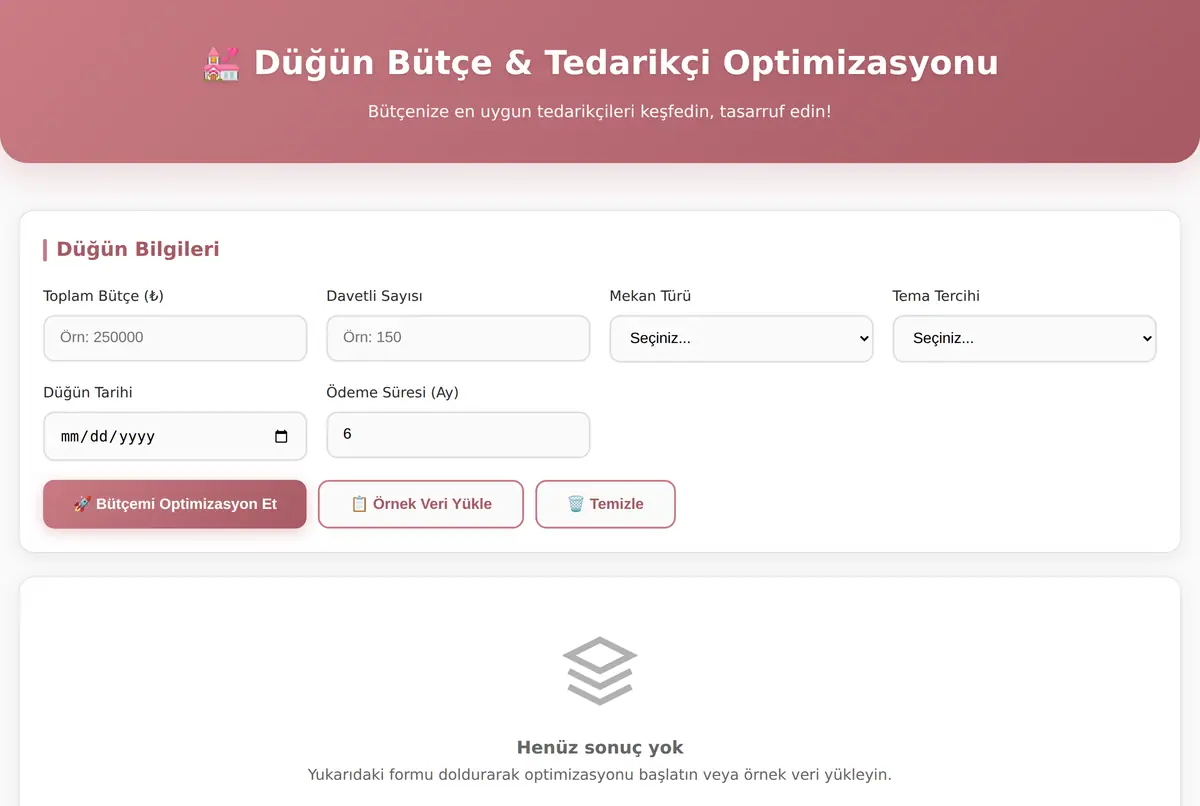Image resolution: width=1200 pixels, height=806 pixels.
Task: Click the Bütçemi Optimizasyon Et button
Action: (x=175, y=504)
